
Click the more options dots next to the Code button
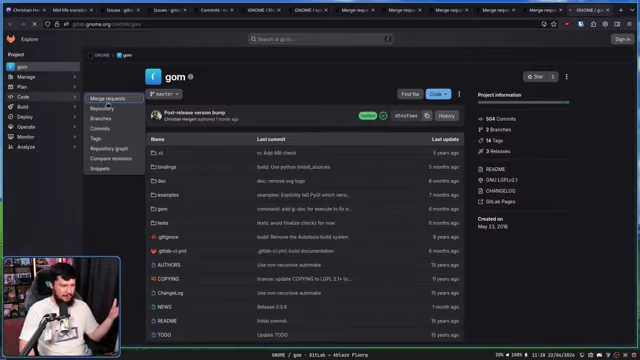[x=459, y=94]
